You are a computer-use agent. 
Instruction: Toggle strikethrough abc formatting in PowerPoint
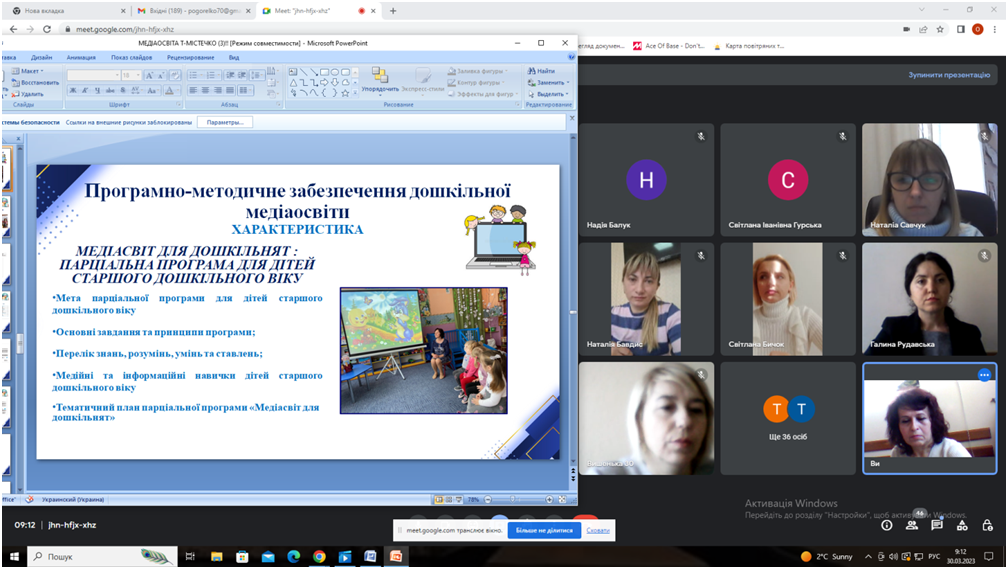point(111,91)
